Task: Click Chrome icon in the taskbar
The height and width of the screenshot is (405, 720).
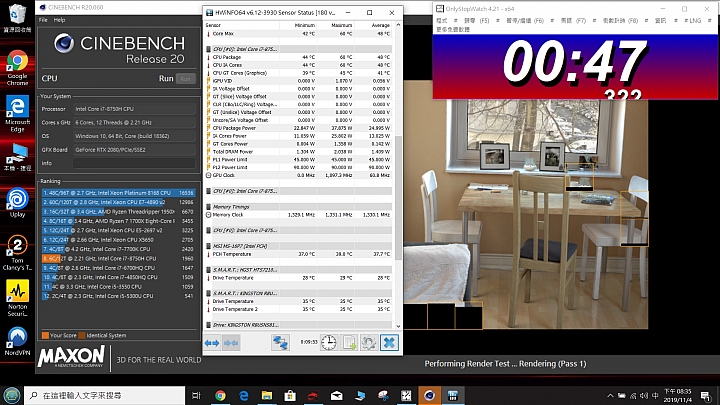Action: (x=220, y=395)
